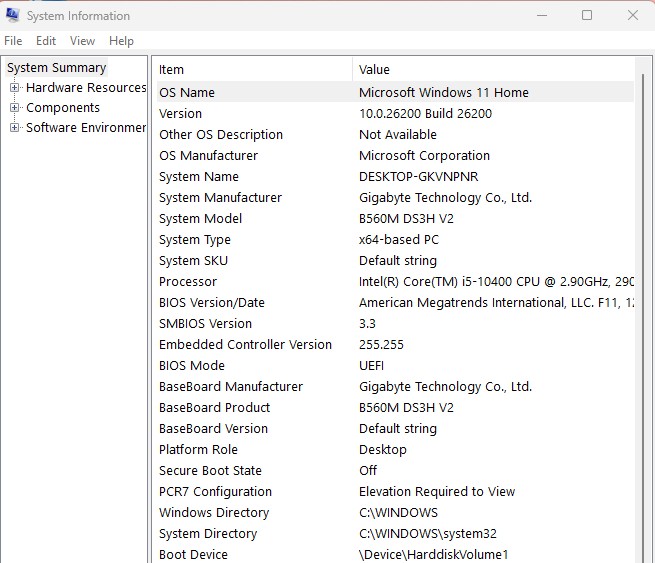Image resolution: width=655 pixels, height=563 pixels.
Task: Select BaseBoard Manufacturer row label
Action: [231, 387]
